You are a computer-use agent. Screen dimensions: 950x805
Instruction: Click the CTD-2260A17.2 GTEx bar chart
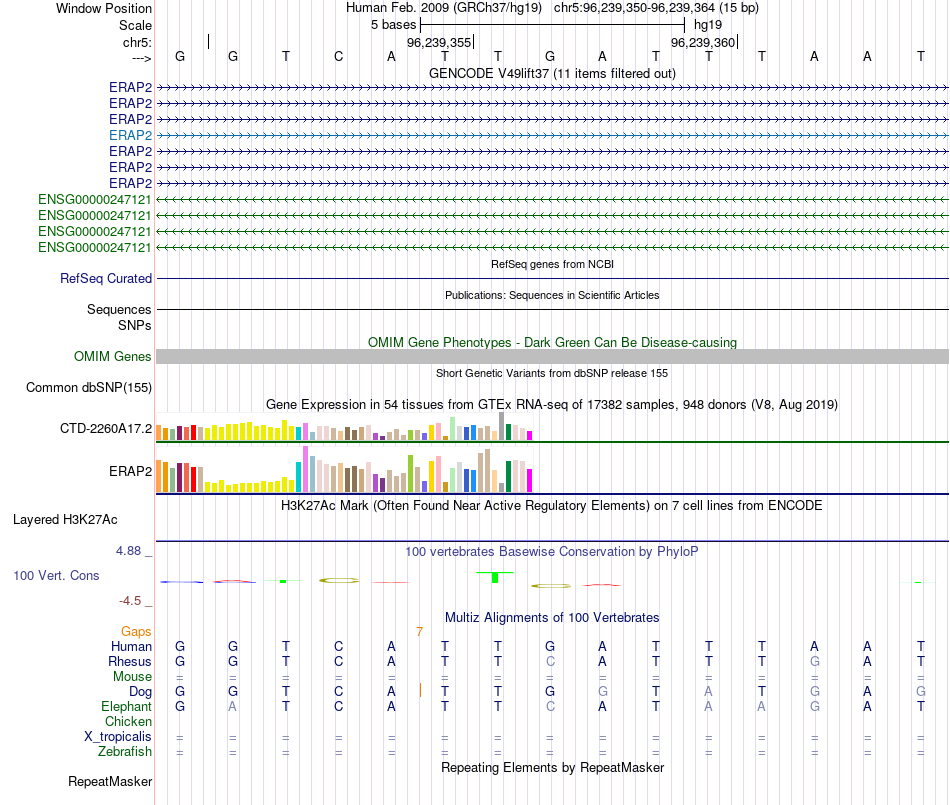click(x=344, y=427)
